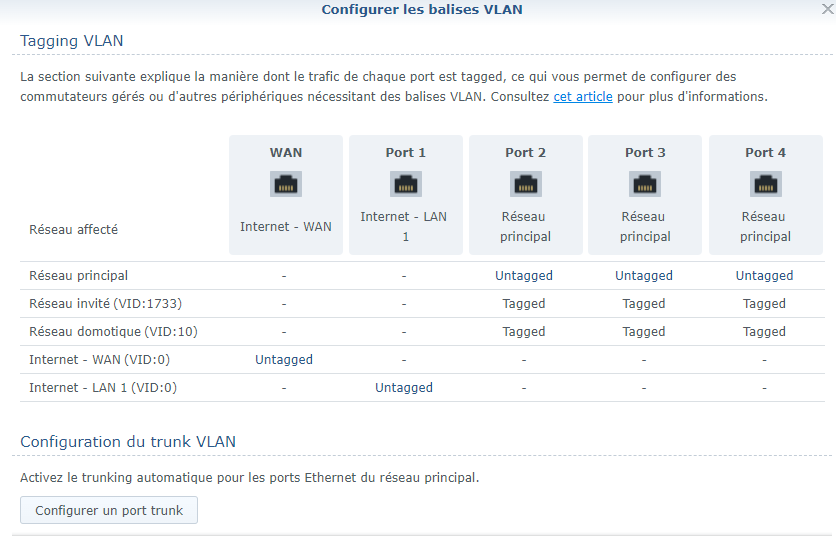The width and height of the screenshot is (836, 538).
Task: Click the Port 4 Ethernet icon
Action: pyautogui.click(x=765, y=184)
